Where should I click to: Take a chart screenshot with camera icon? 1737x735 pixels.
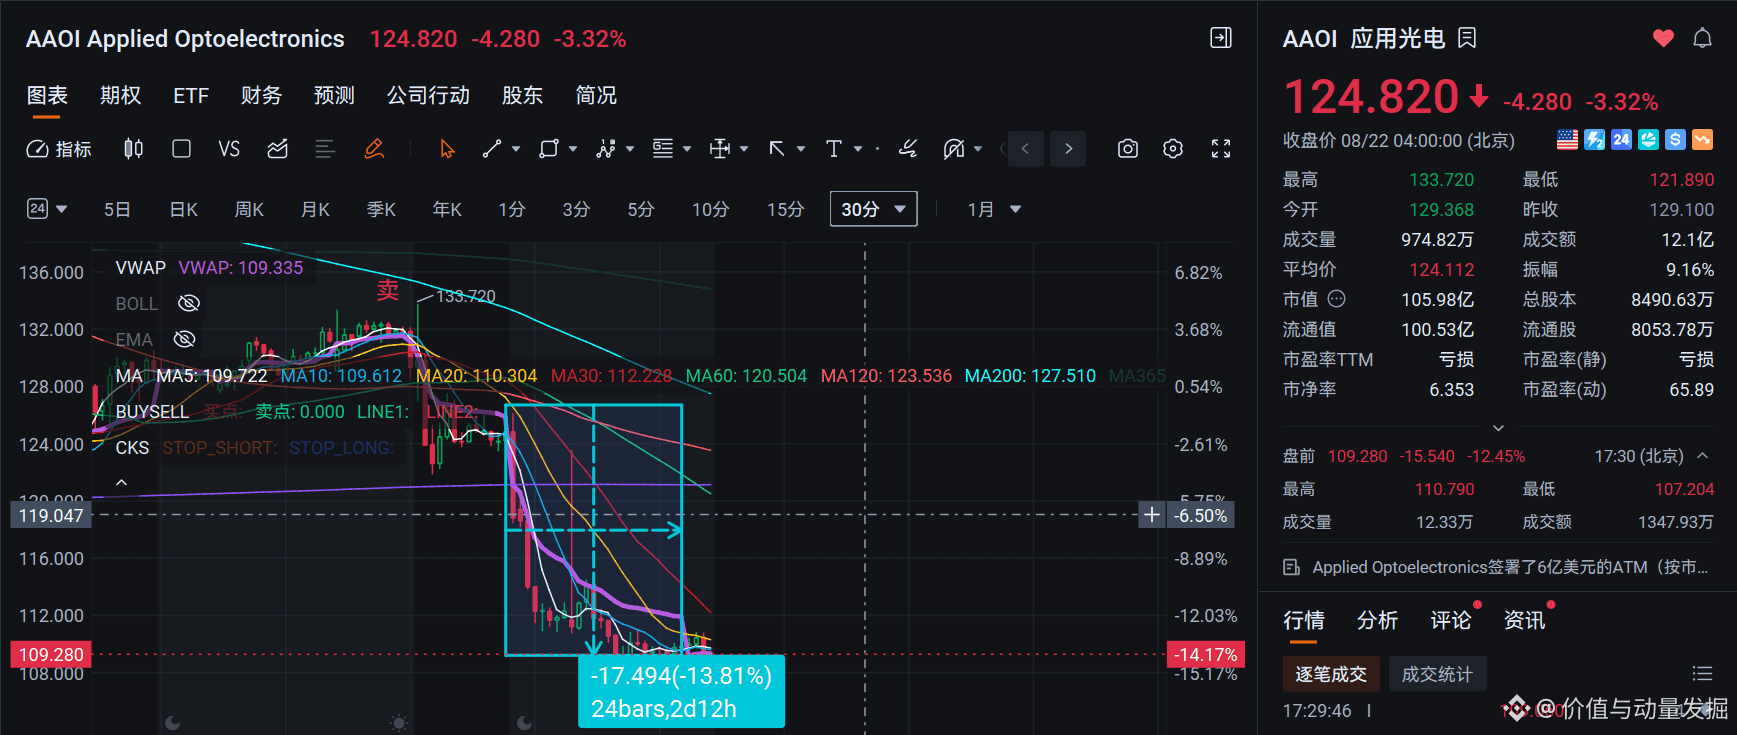(1128, 149)
